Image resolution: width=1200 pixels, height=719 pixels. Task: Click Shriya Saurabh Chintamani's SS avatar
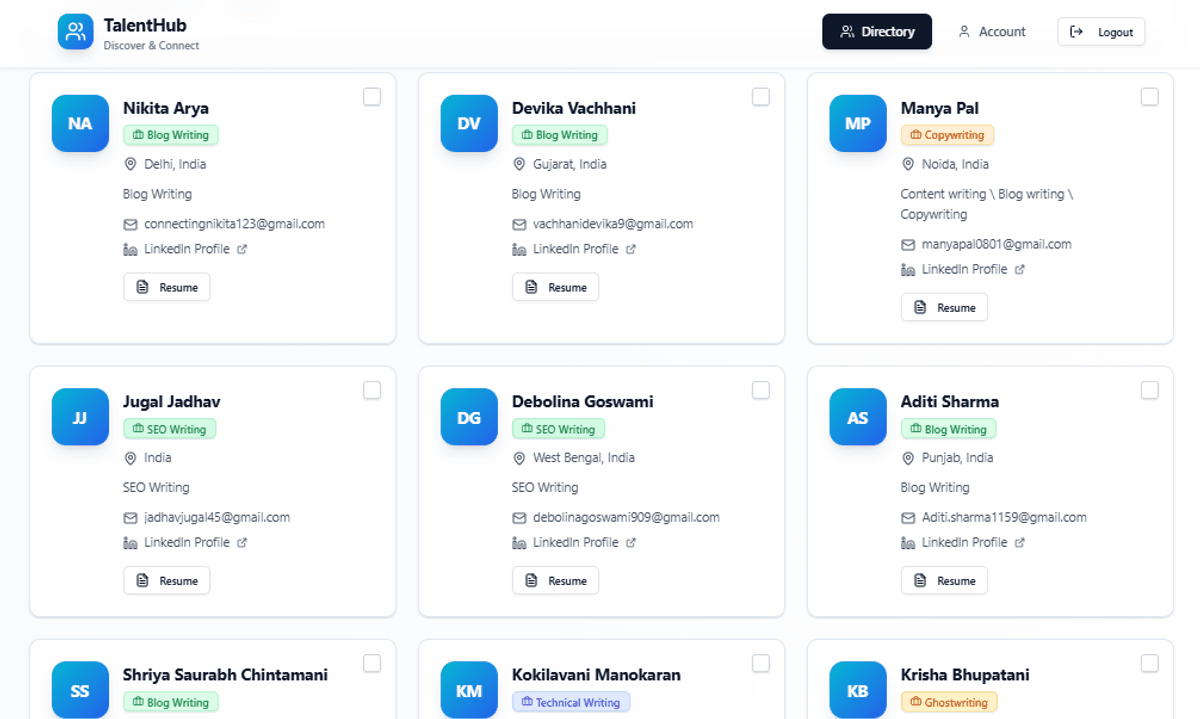(80, 689)
